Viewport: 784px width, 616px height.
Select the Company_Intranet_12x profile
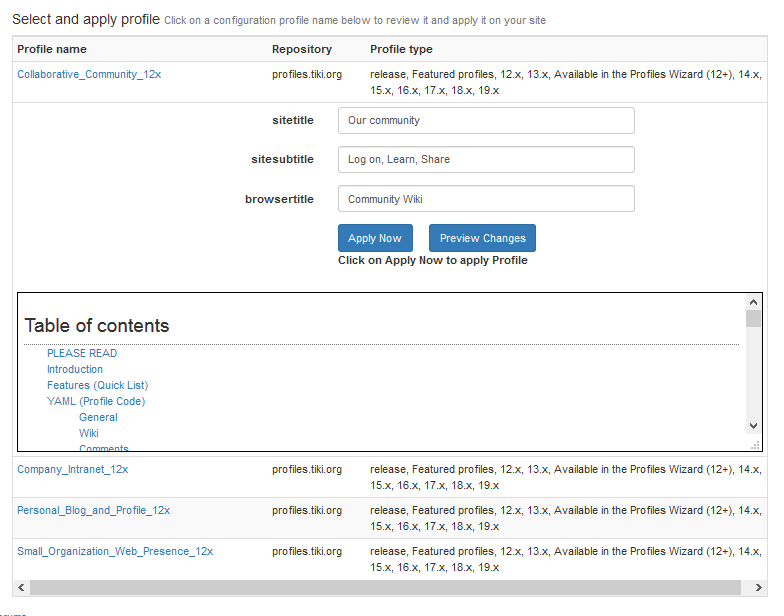72,469
